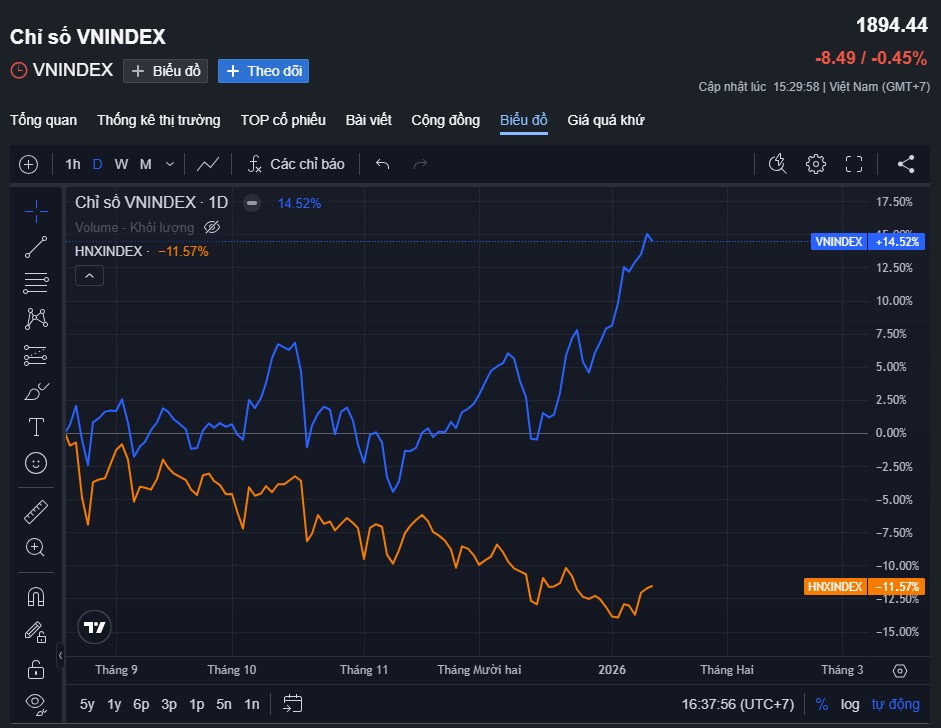
Task: Toggle Volume indicator visibility eye icon
Action: (x=211, y=227)
